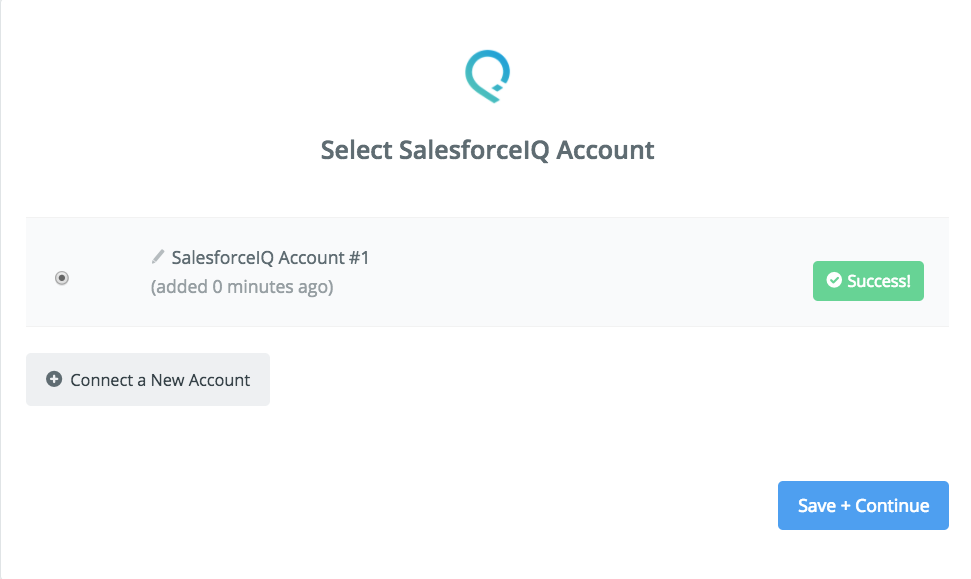The width and height of the screenshot is (971, 579).
Task: Click Connect a New Account
Action: coord(148,380)
